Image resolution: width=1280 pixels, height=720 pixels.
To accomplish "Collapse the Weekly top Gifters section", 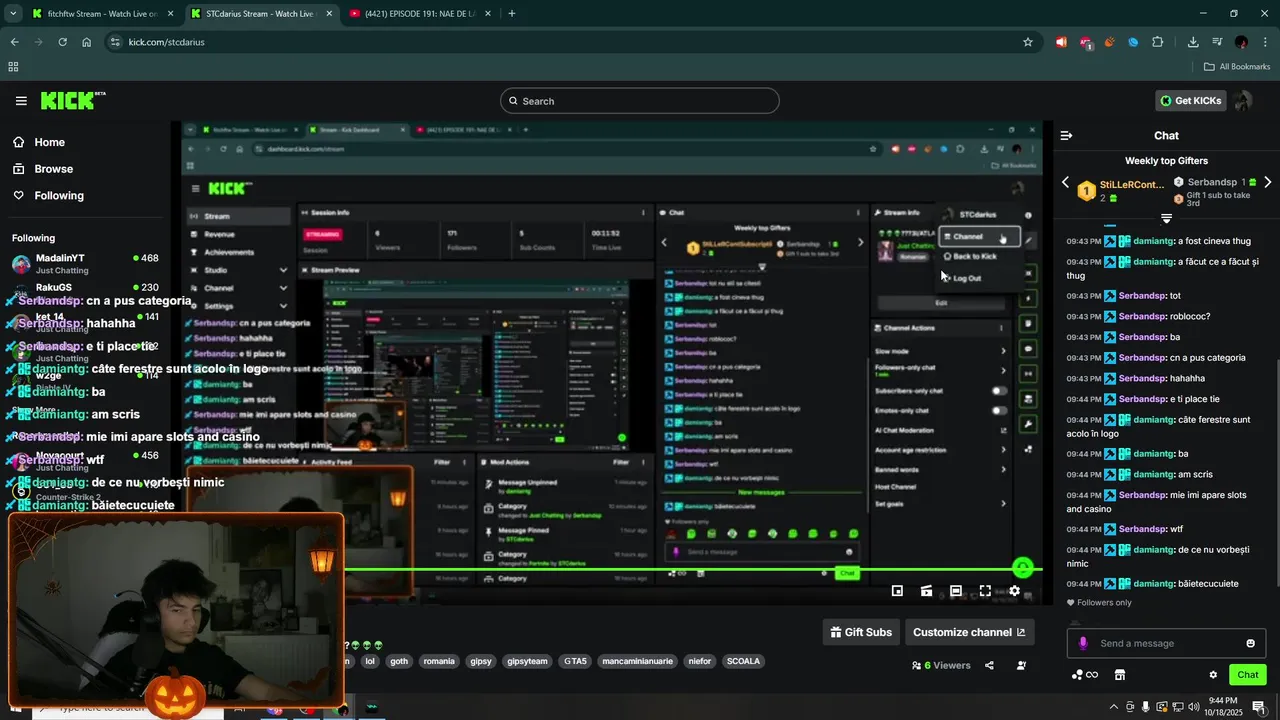I will pos(1166,218).
